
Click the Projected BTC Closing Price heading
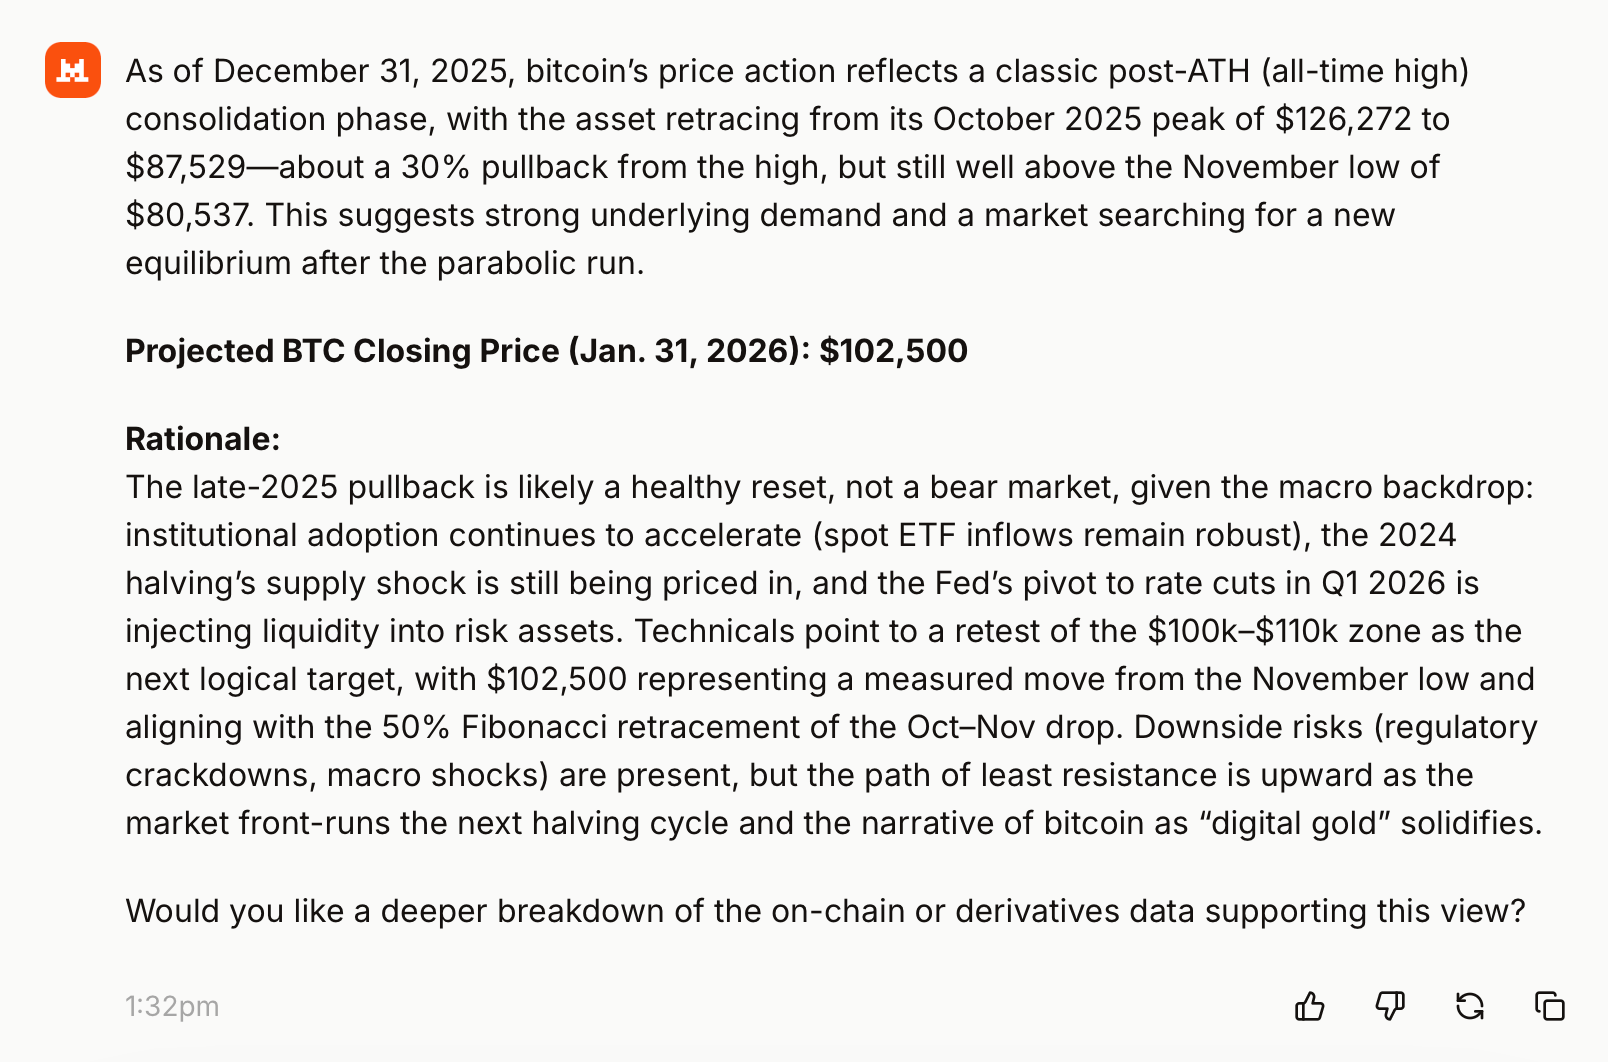pyautogui.click(x=546, y=351)
